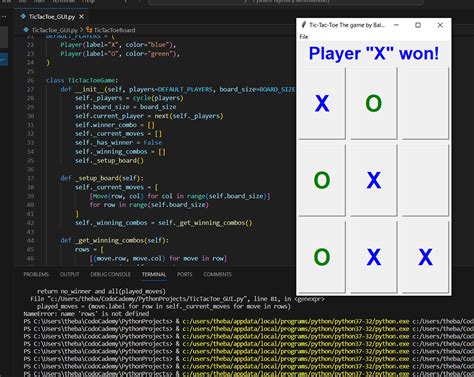Select the TERMINAL panel tab
The width and height of the screenshot is (474, 377).
[154, 274]
